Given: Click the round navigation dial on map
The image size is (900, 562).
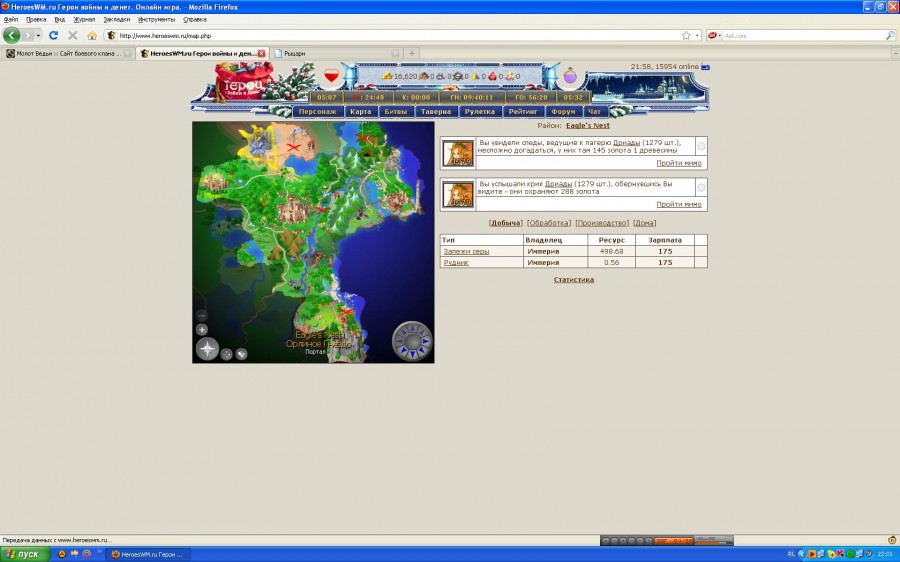Looking at the screenshot, I should [412, 340].
